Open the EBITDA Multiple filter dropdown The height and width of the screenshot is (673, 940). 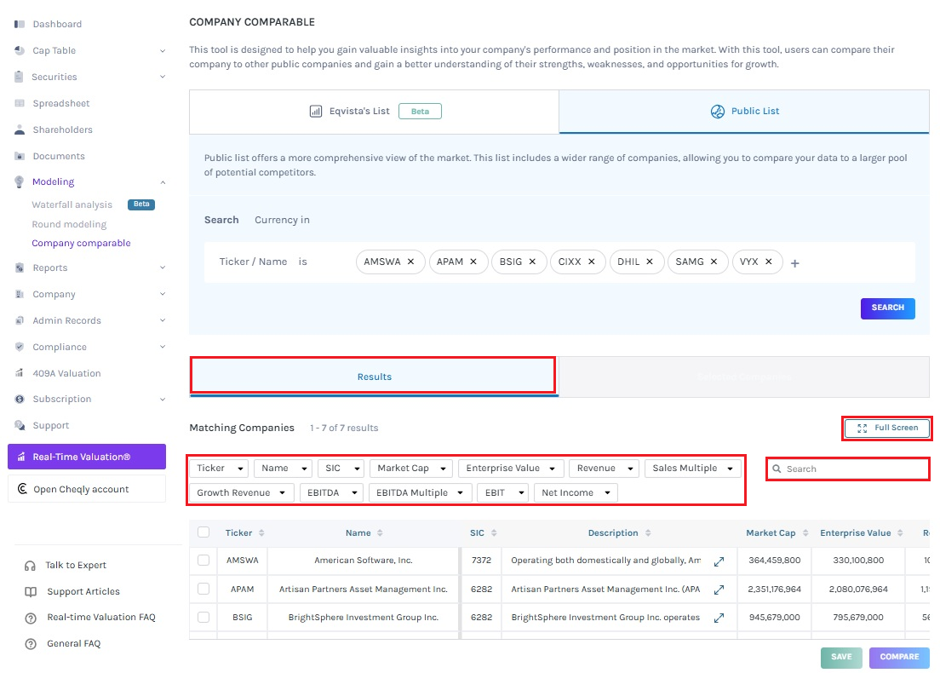point(420,493)
